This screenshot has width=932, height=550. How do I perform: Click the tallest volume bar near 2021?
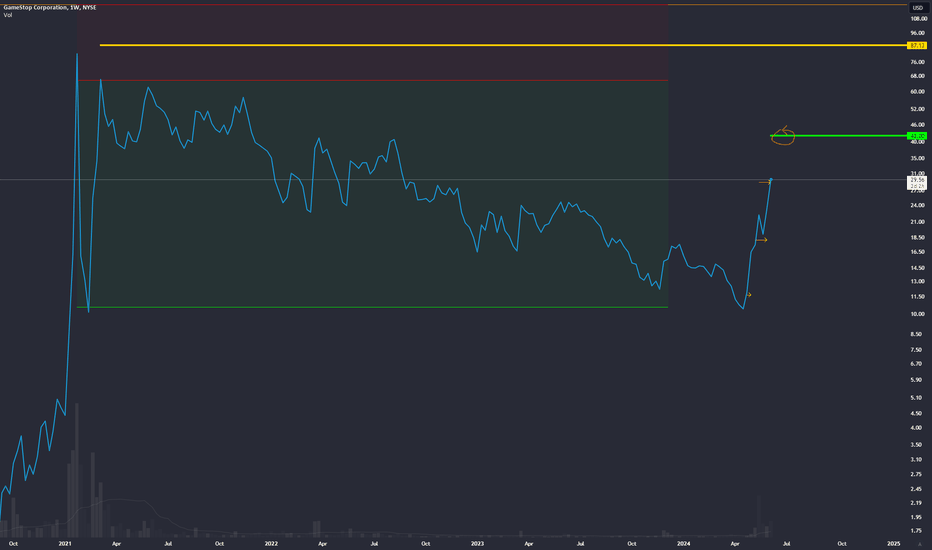(77, 470)
